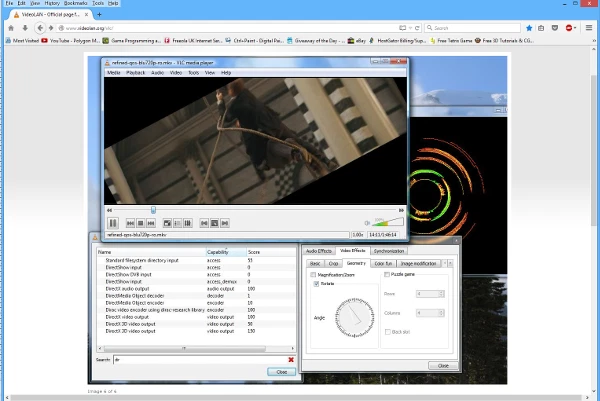Screen dimensions: 600x401
Task: Switch to the Audio Effects tab
Action: coord(319,251)
